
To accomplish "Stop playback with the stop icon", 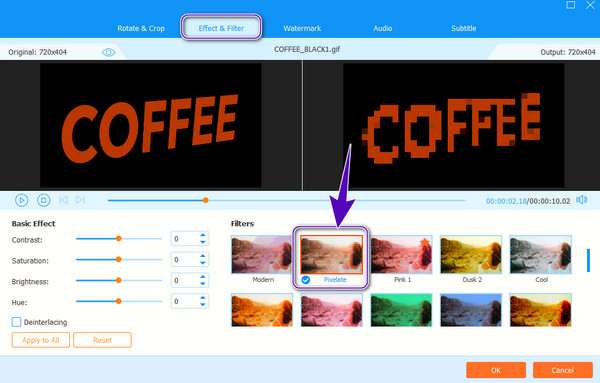I will click(44, 200).
